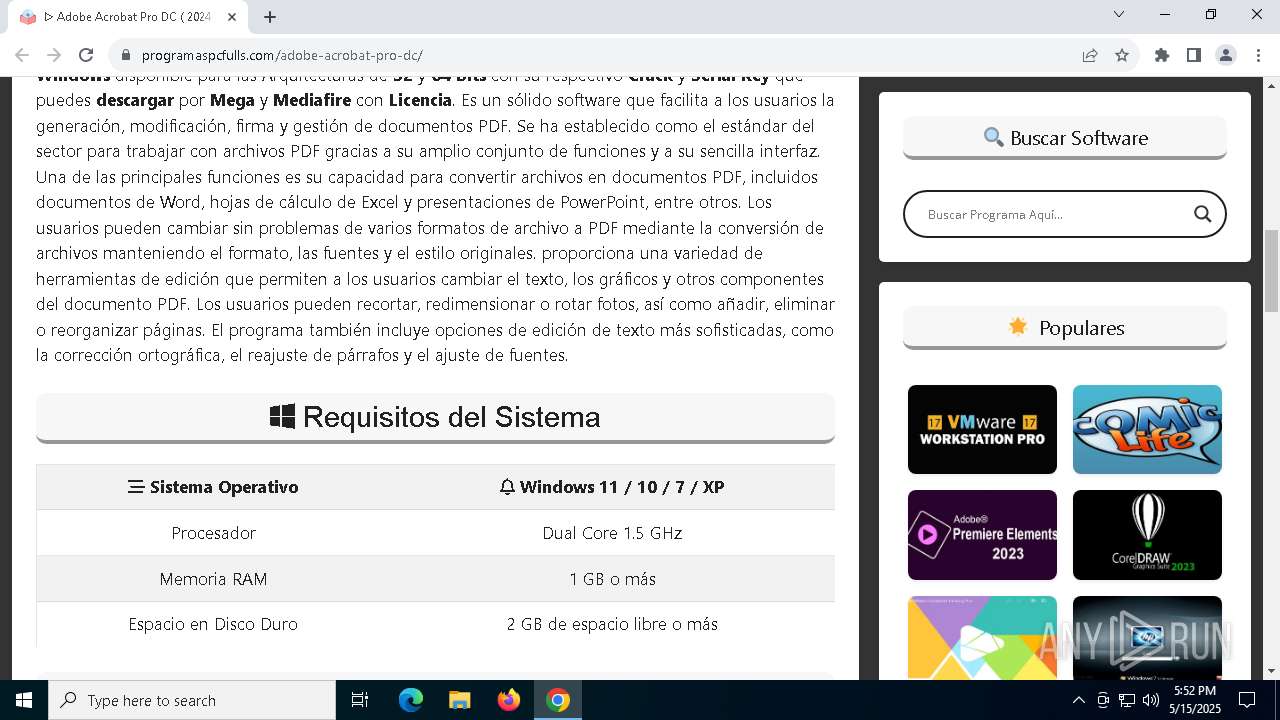Open Adobe Premiere Elements 2023 thumbnail
The height and width of the screenshot is (720, 1280).
982,535
